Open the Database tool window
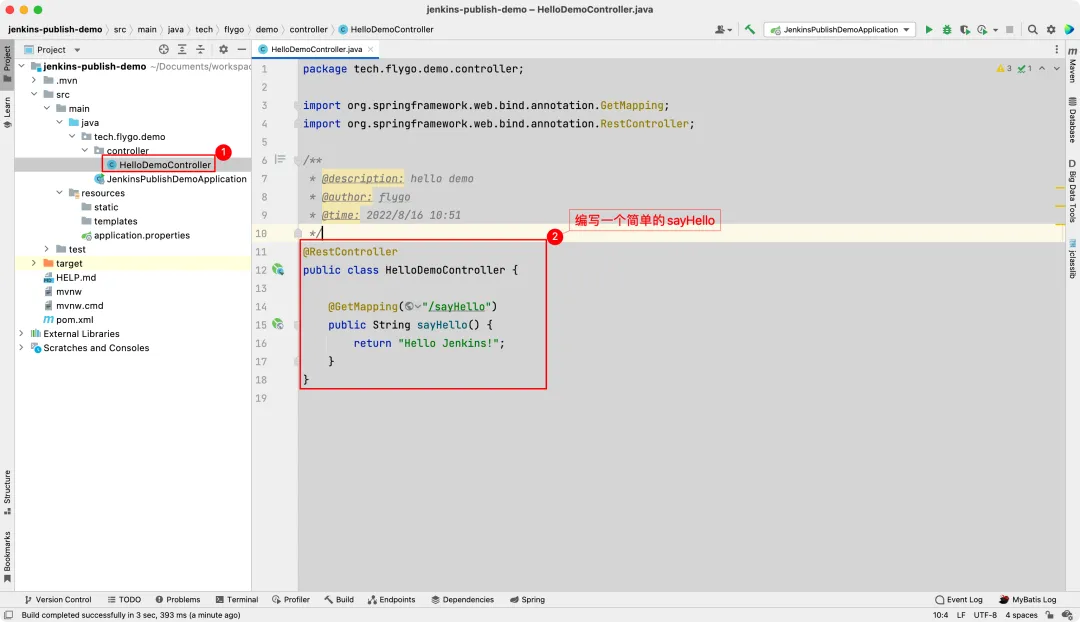 coord(1072,120)
